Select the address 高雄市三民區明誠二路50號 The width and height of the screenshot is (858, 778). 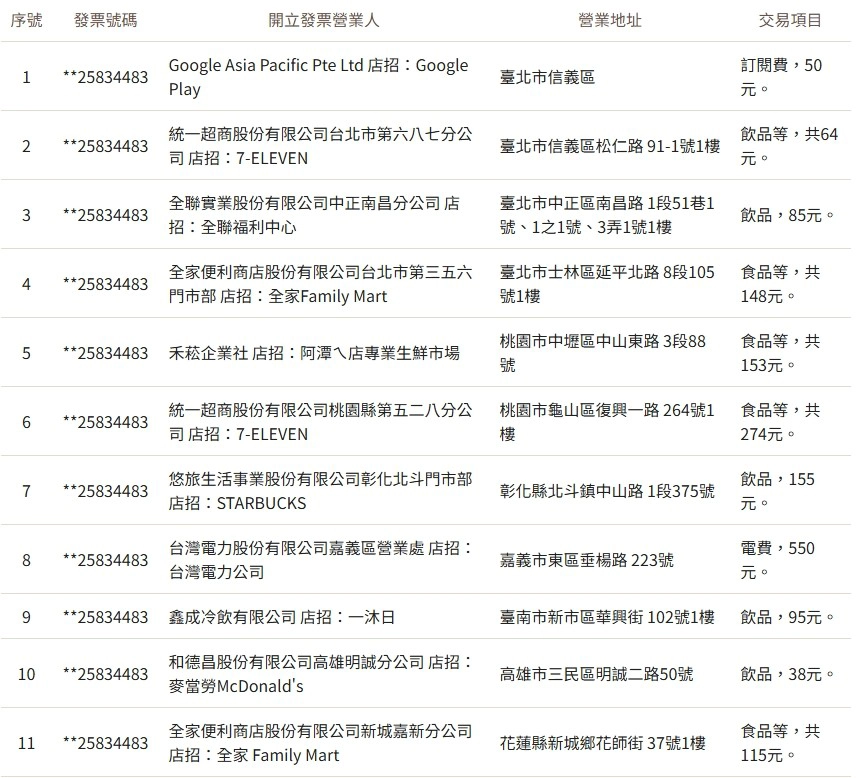click(x=596, y=674)
